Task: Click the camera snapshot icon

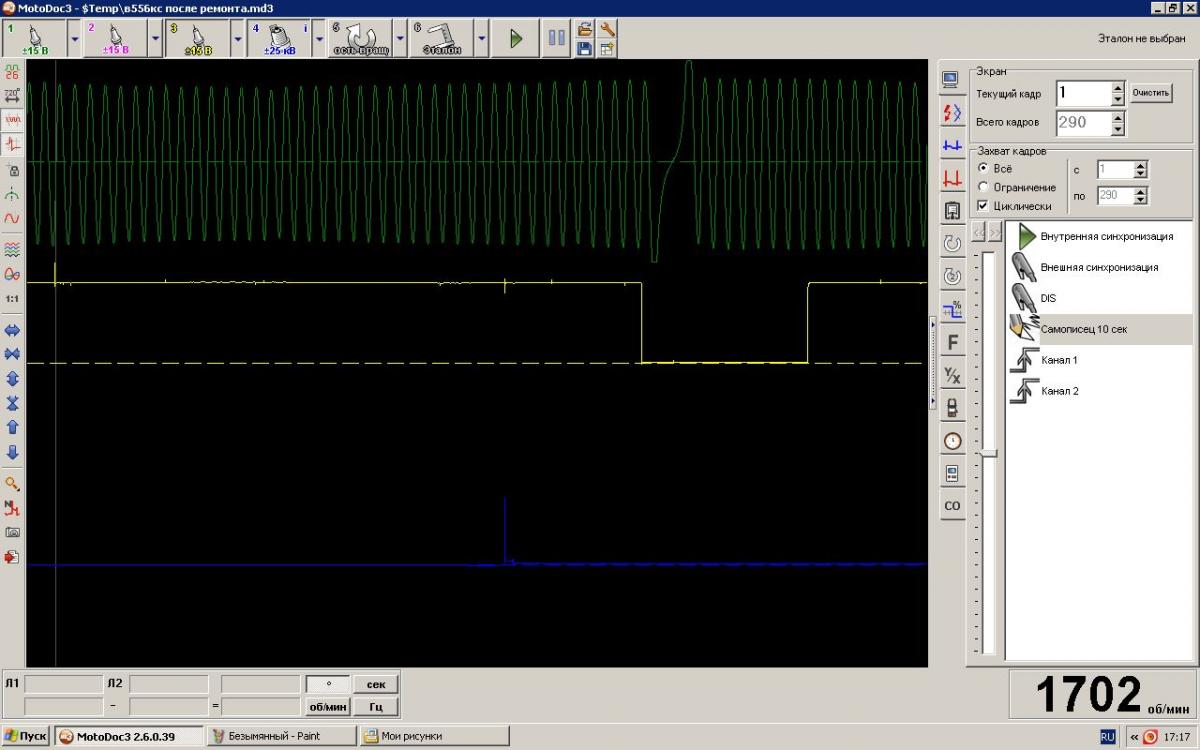Action: coord(13,532)
